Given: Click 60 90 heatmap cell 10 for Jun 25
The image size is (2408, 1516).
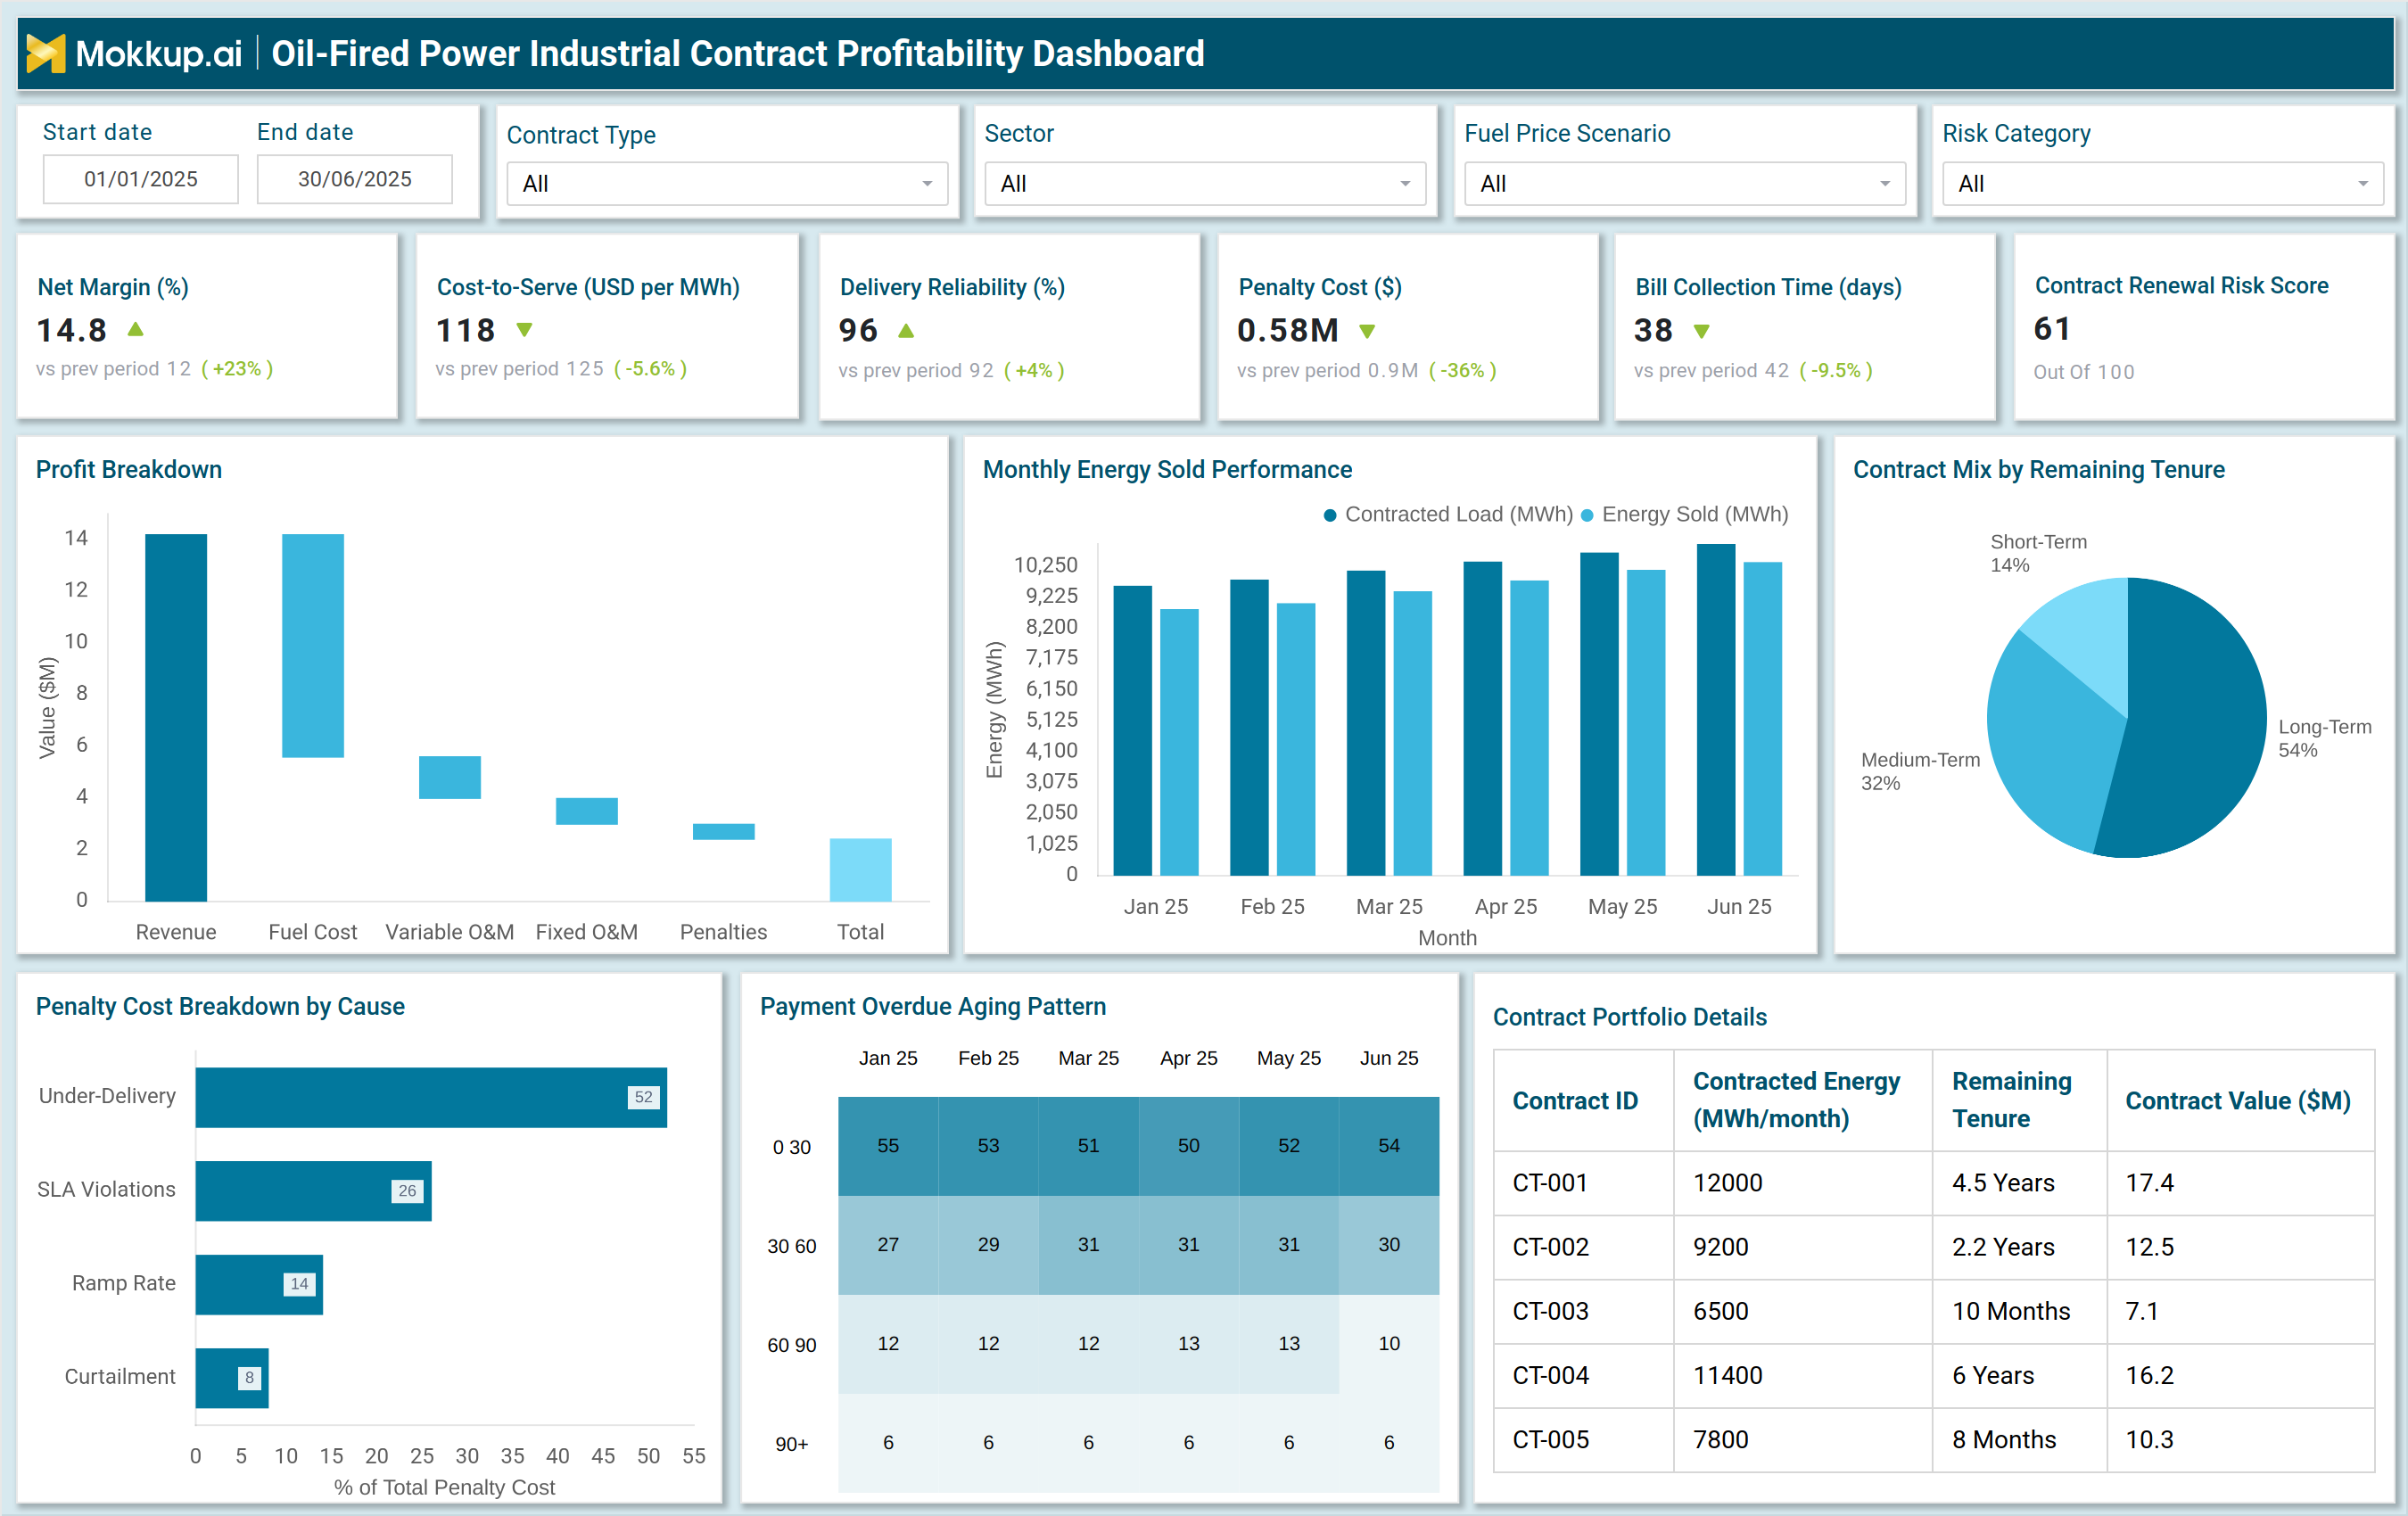Looking at the screenshot, I should (1389, 1344).
